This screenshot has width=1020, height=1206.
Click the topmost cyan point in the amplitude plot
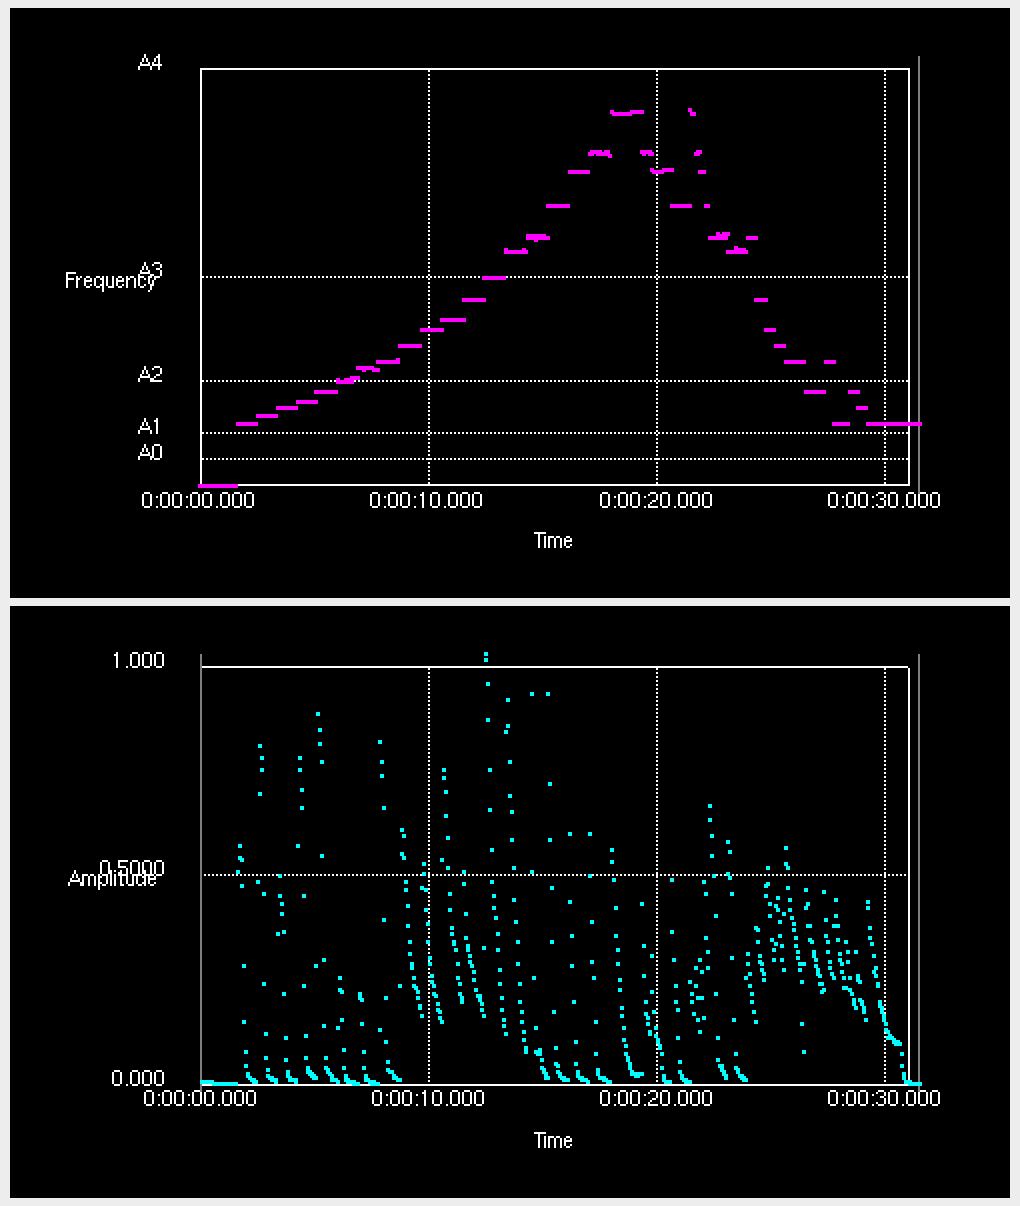pyautogui.click(x=486, y=656)
